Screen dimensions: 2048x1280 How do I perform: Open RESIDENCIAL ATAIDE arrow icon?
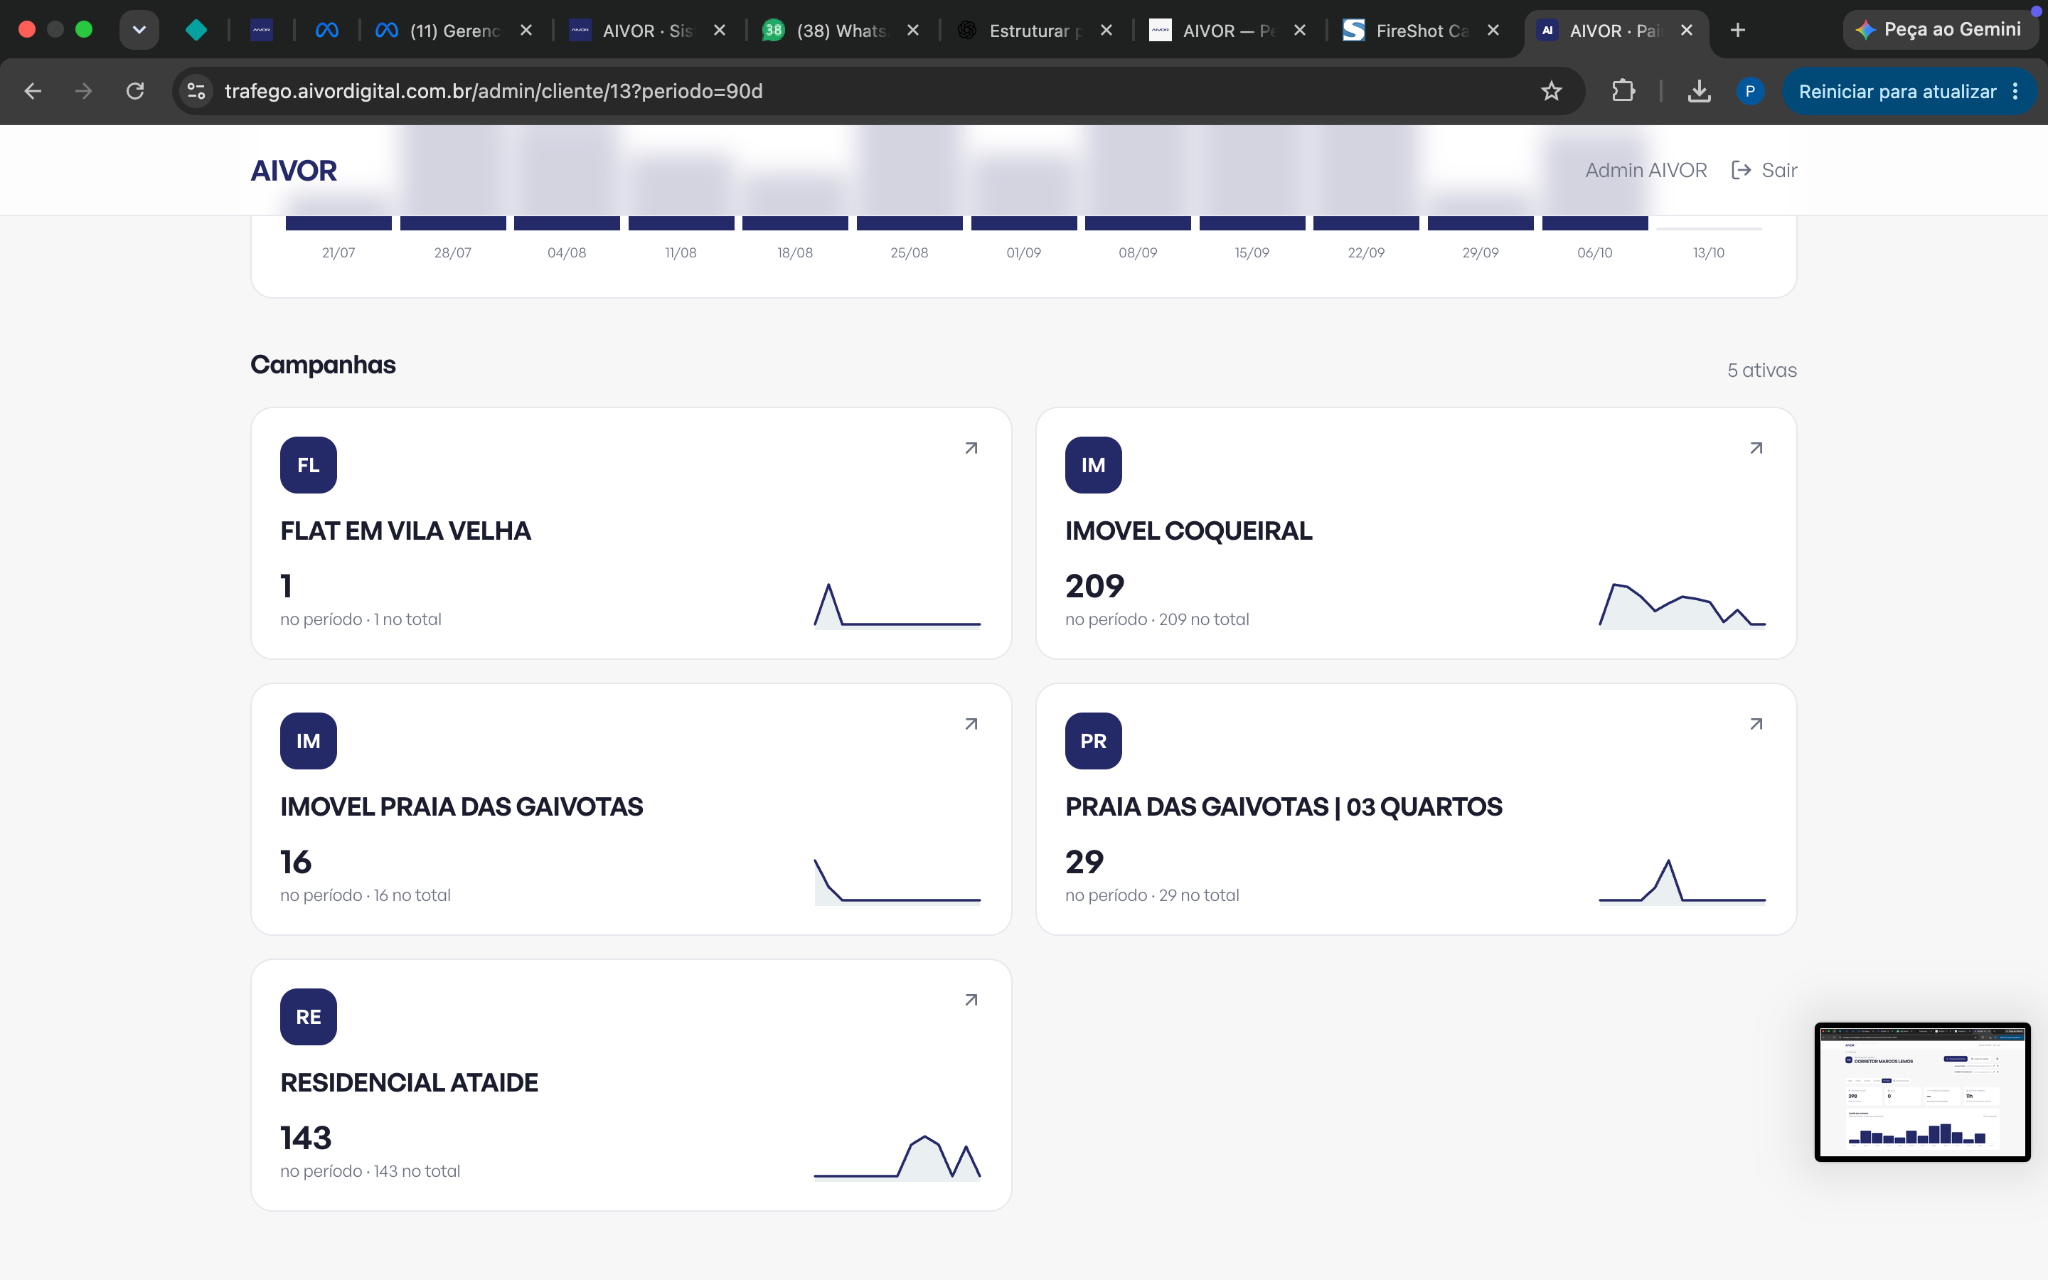(971, 1000)
